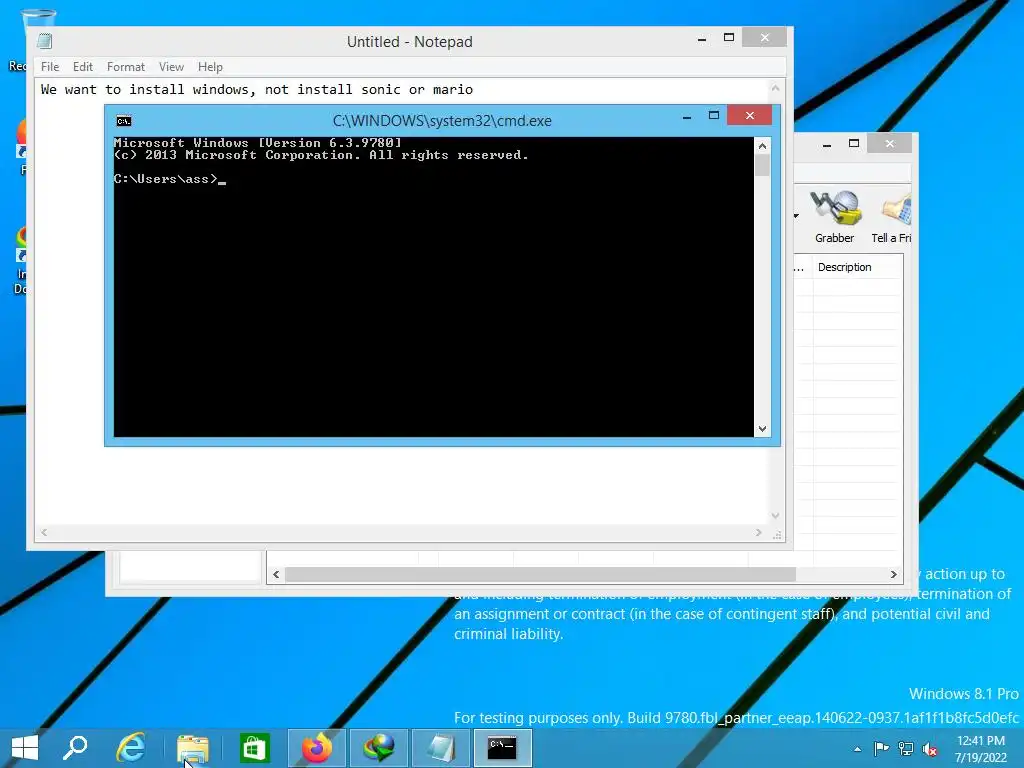The image size is (1024, 768).
Task: Click the cmd scrollbar down arrow
Action: tap(762, 429)
